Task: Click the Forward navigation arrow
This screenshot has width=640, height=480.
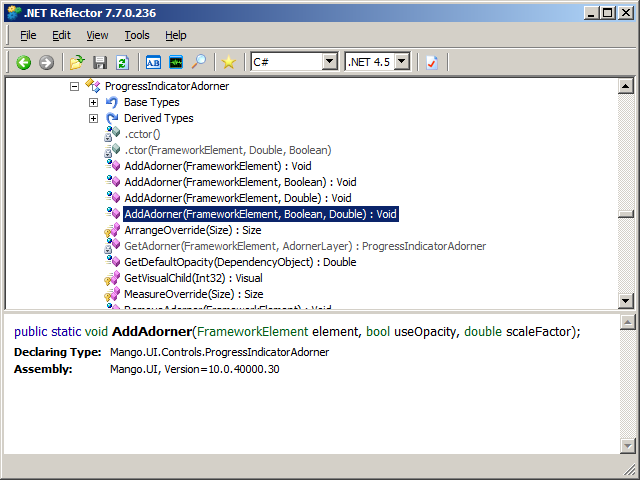Action: tap(46, 62)
